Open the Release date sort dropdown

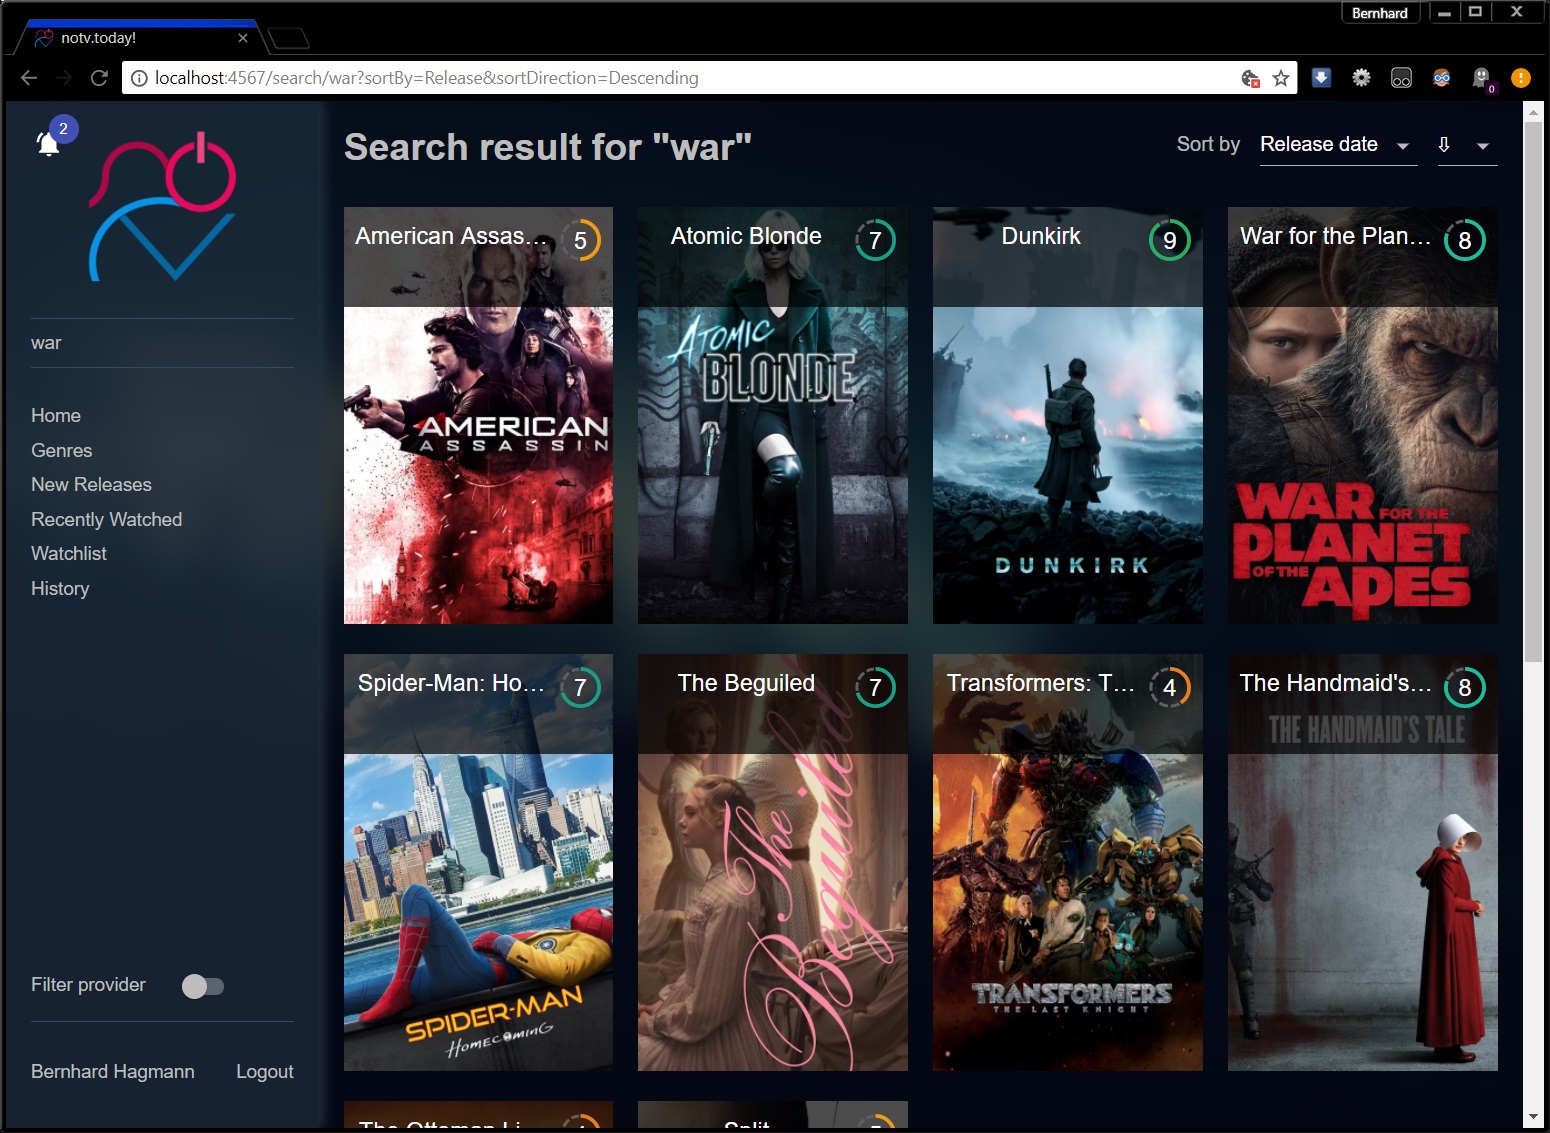pos(1337,145)
